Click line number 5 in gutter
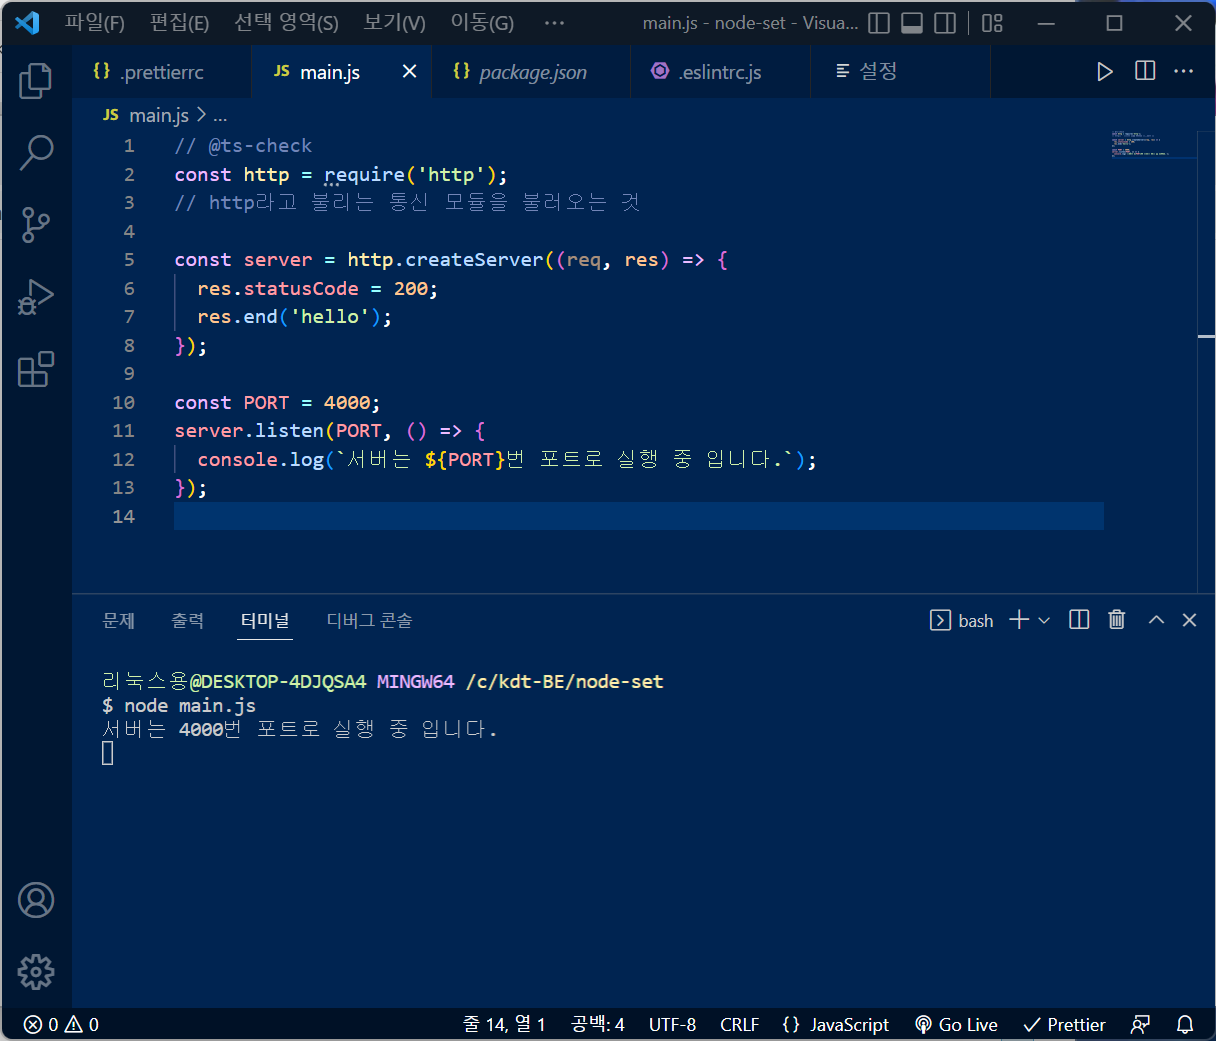This screenshot has height=1041, width=1216. coord(129,260)
